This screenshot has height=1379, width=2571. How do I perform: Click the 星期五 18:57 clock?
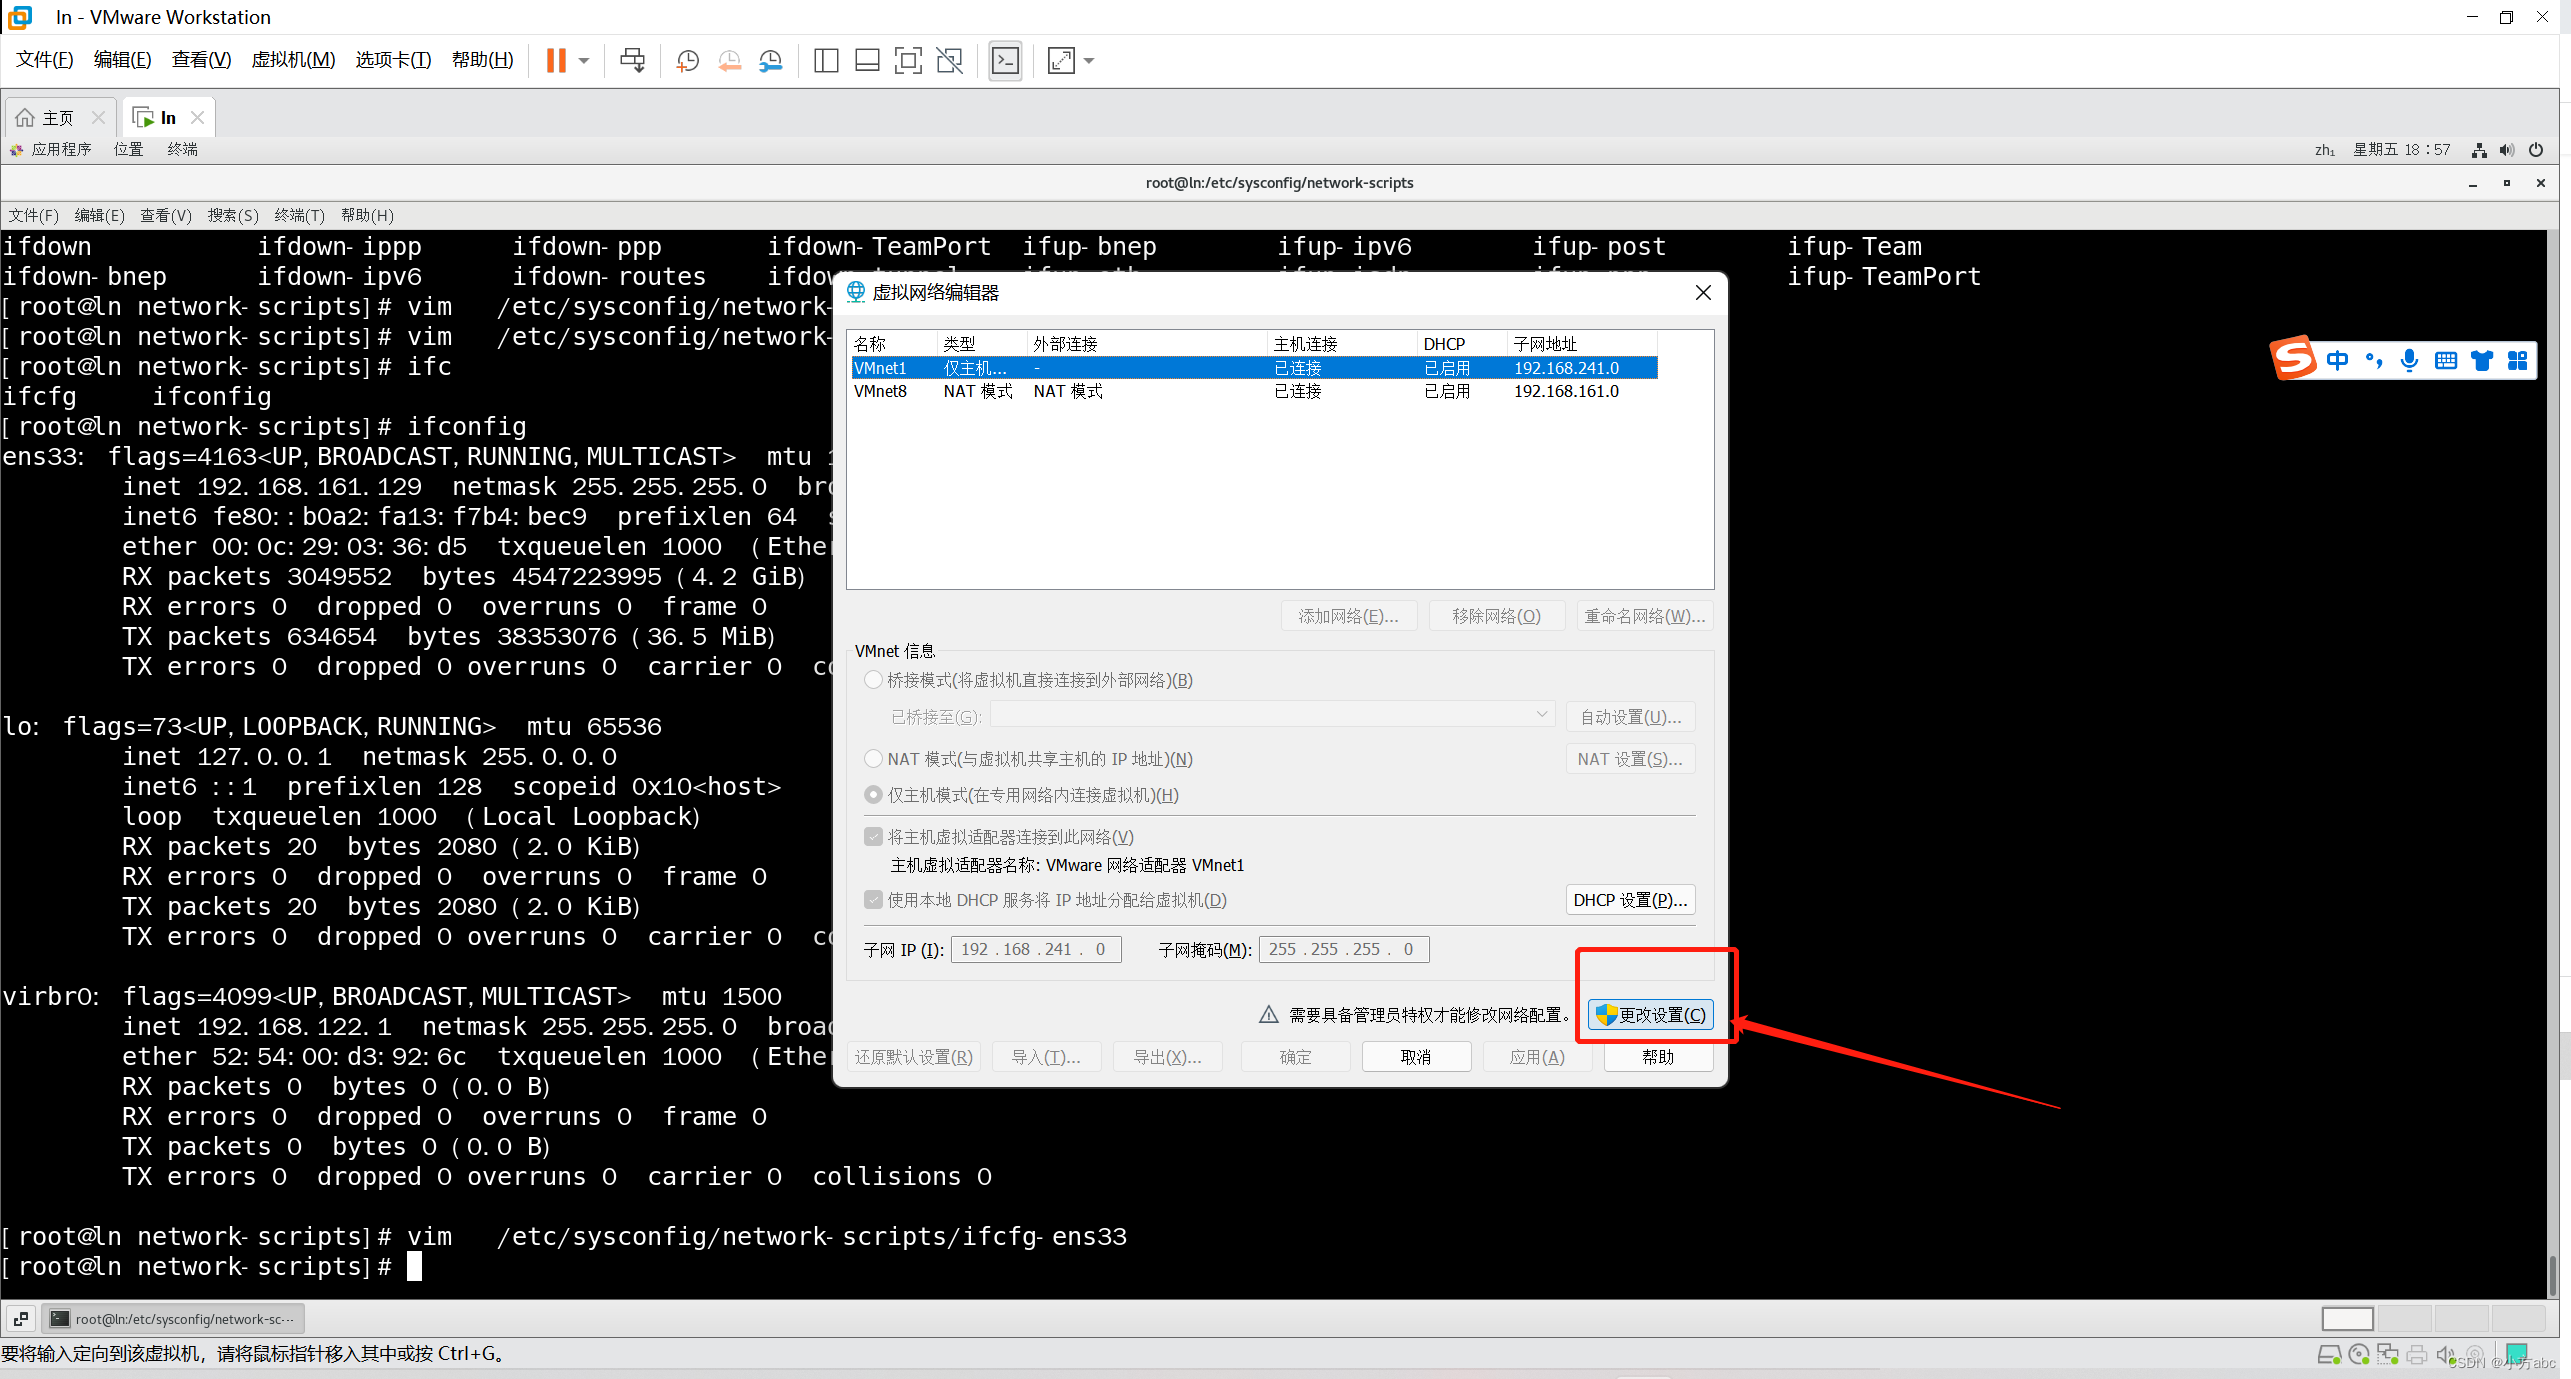[2401, 150]
